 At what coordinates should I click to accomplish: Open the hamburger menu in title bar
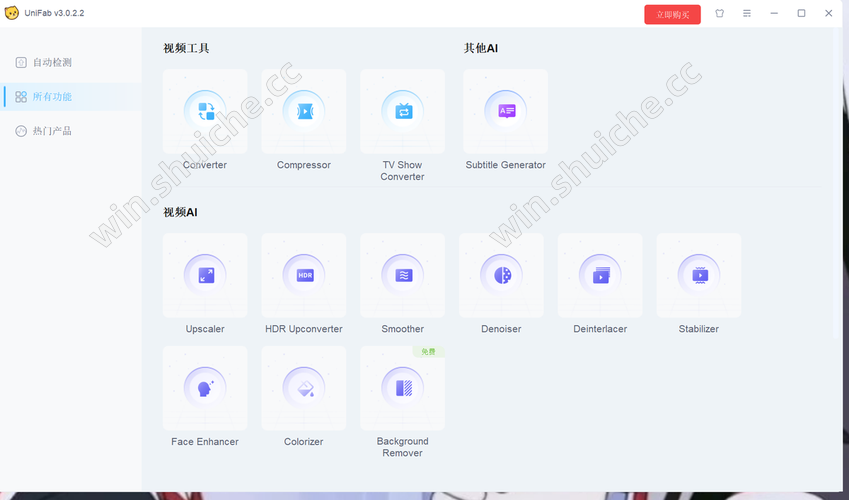pyautogui.click(x=747, y=13)
